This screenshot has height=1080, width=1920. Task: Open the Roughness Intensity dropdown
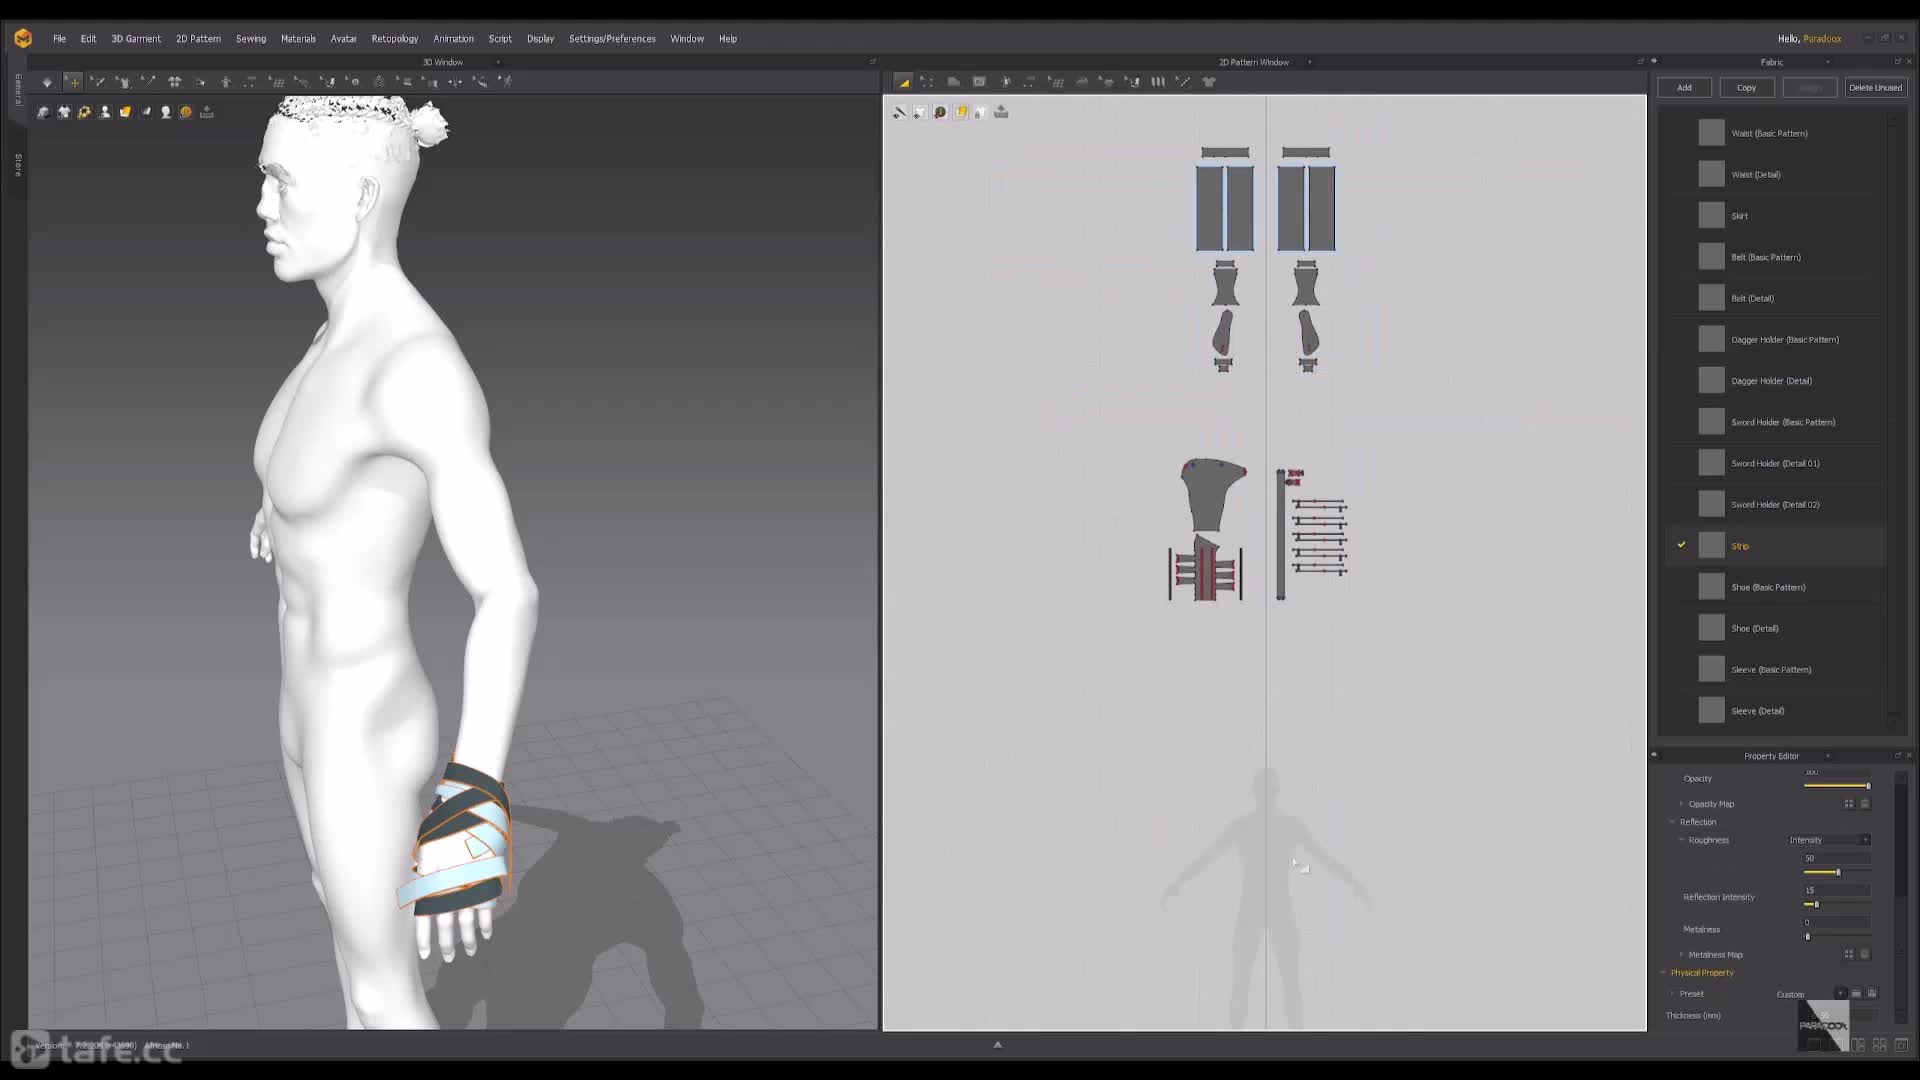[1829, 840]
